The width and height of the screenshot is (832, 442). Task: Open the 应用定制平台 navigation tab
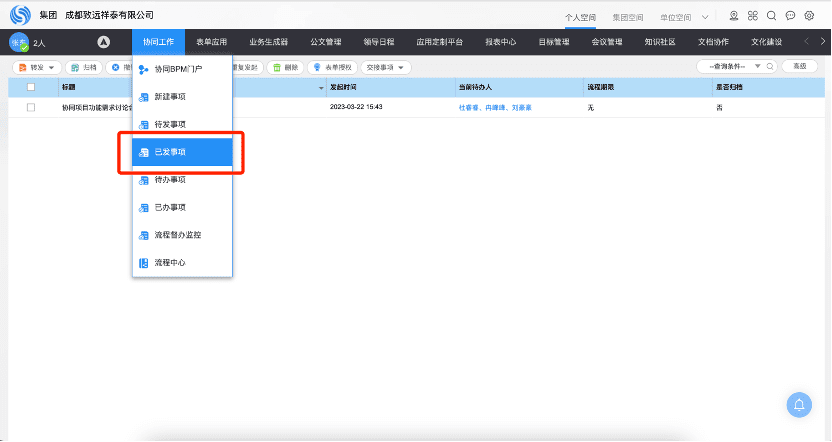439,42
